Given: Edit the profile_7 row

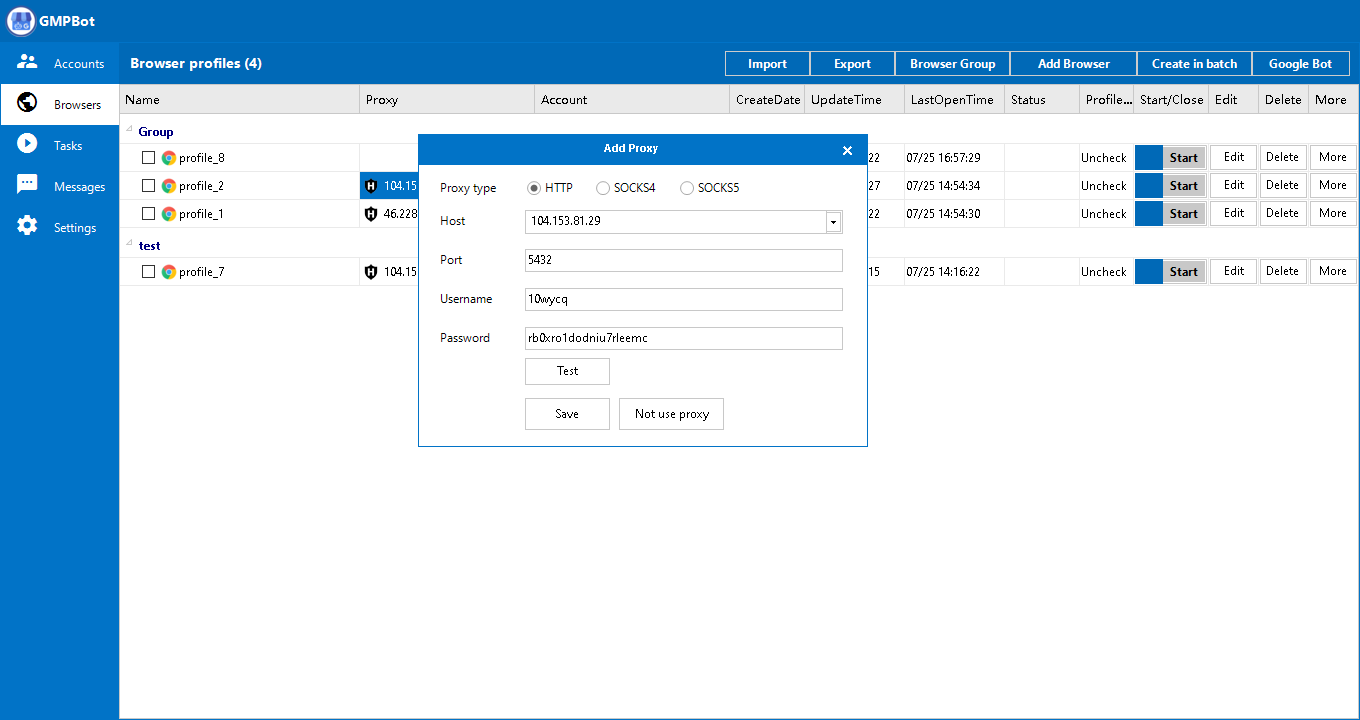Looking at the screenshot, I should pos(1234,271).
